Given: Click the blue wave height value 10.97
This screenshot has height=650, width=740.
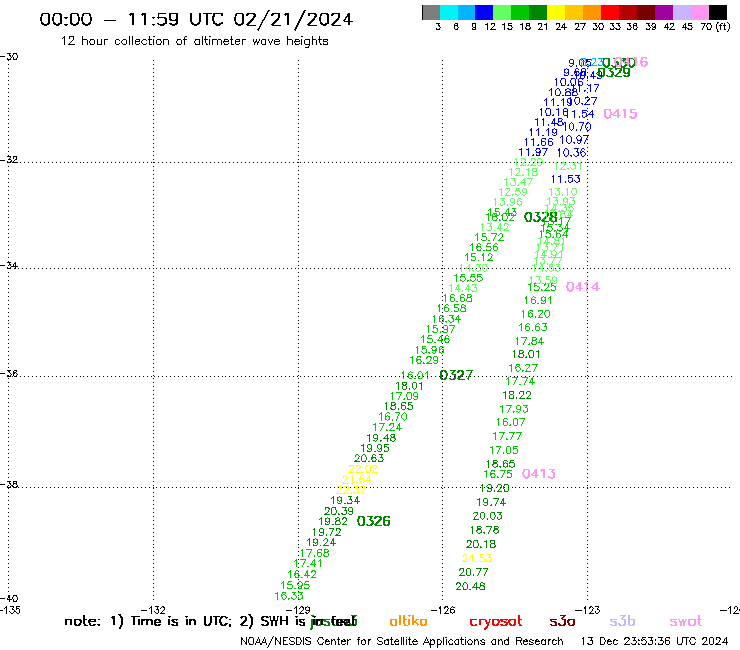Looking at the screenshot, I should (x=574, y=140).
